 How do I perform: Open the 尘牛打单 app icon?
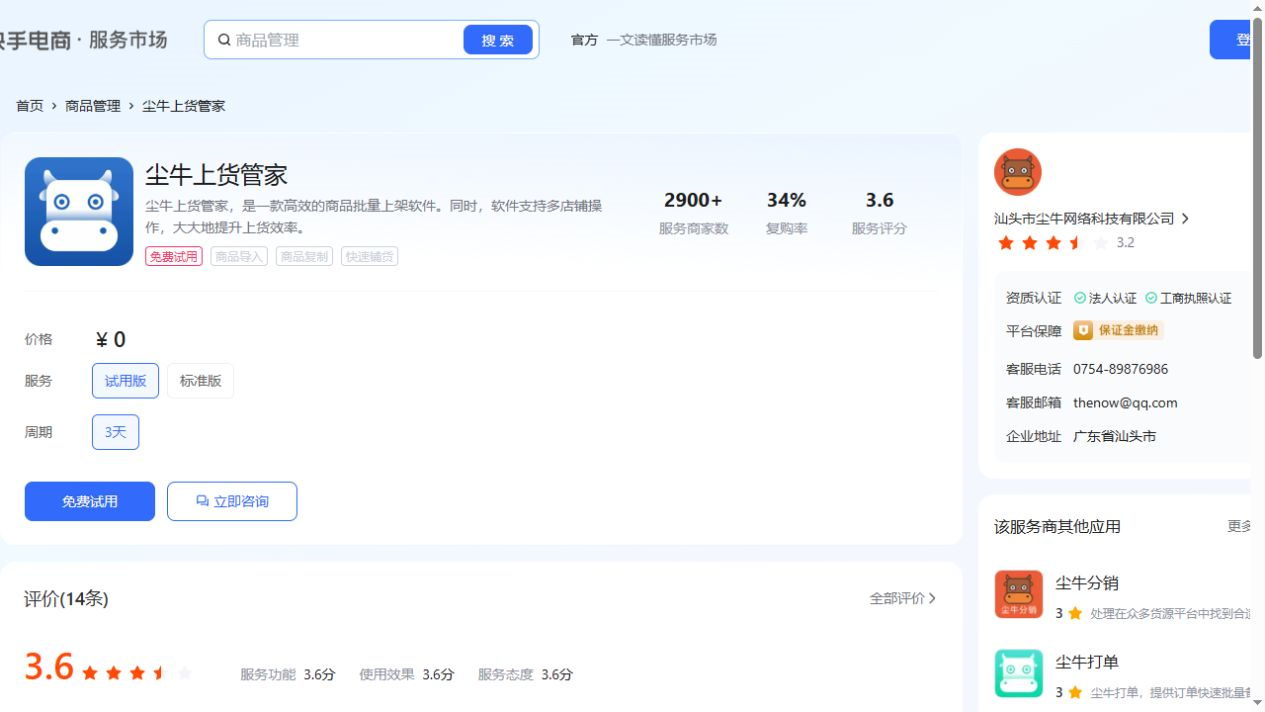[x=1019, y=673]
